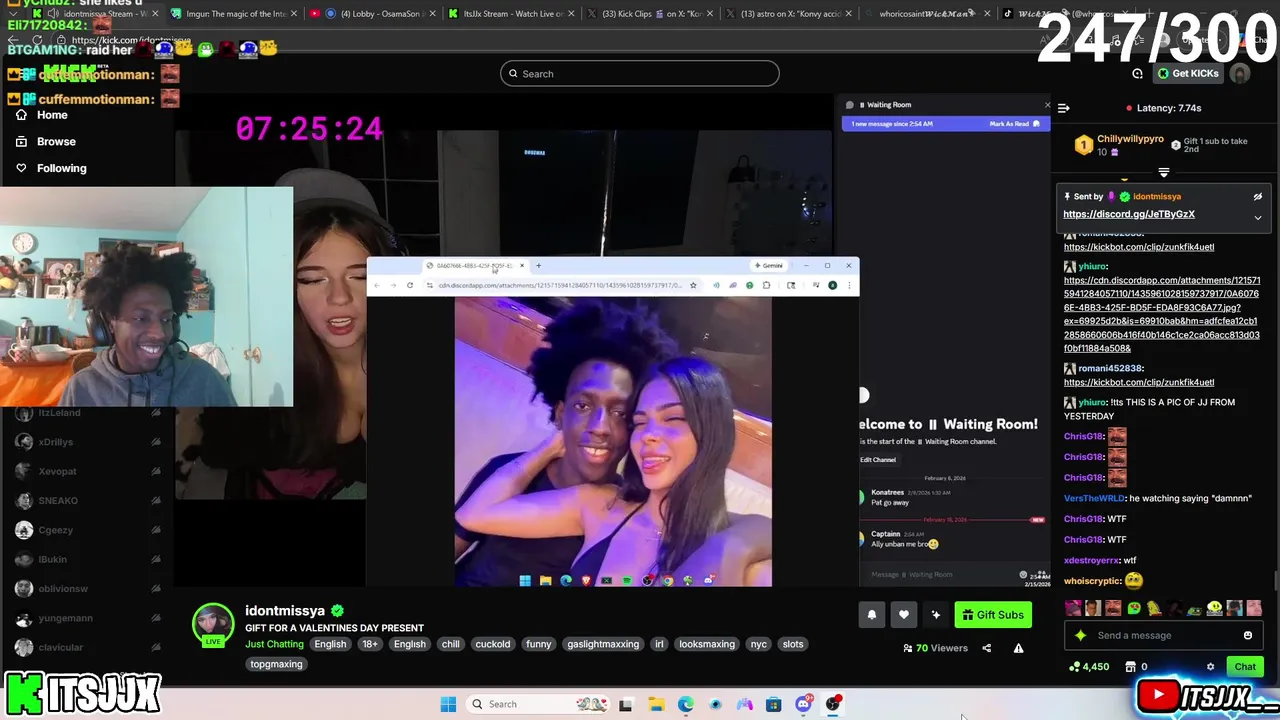The width and height of the screenshot is (1280, 720).
Task: Select the gaslightmaxxing stream tag
Action: (603, 644)
